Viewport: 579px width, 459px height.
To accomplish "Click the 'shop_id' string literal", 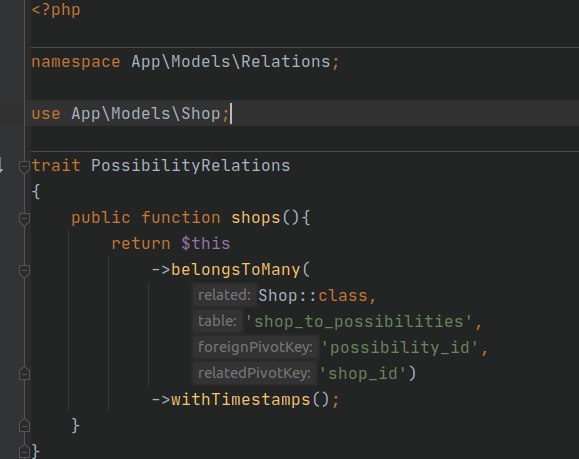I will pos(363,373).
